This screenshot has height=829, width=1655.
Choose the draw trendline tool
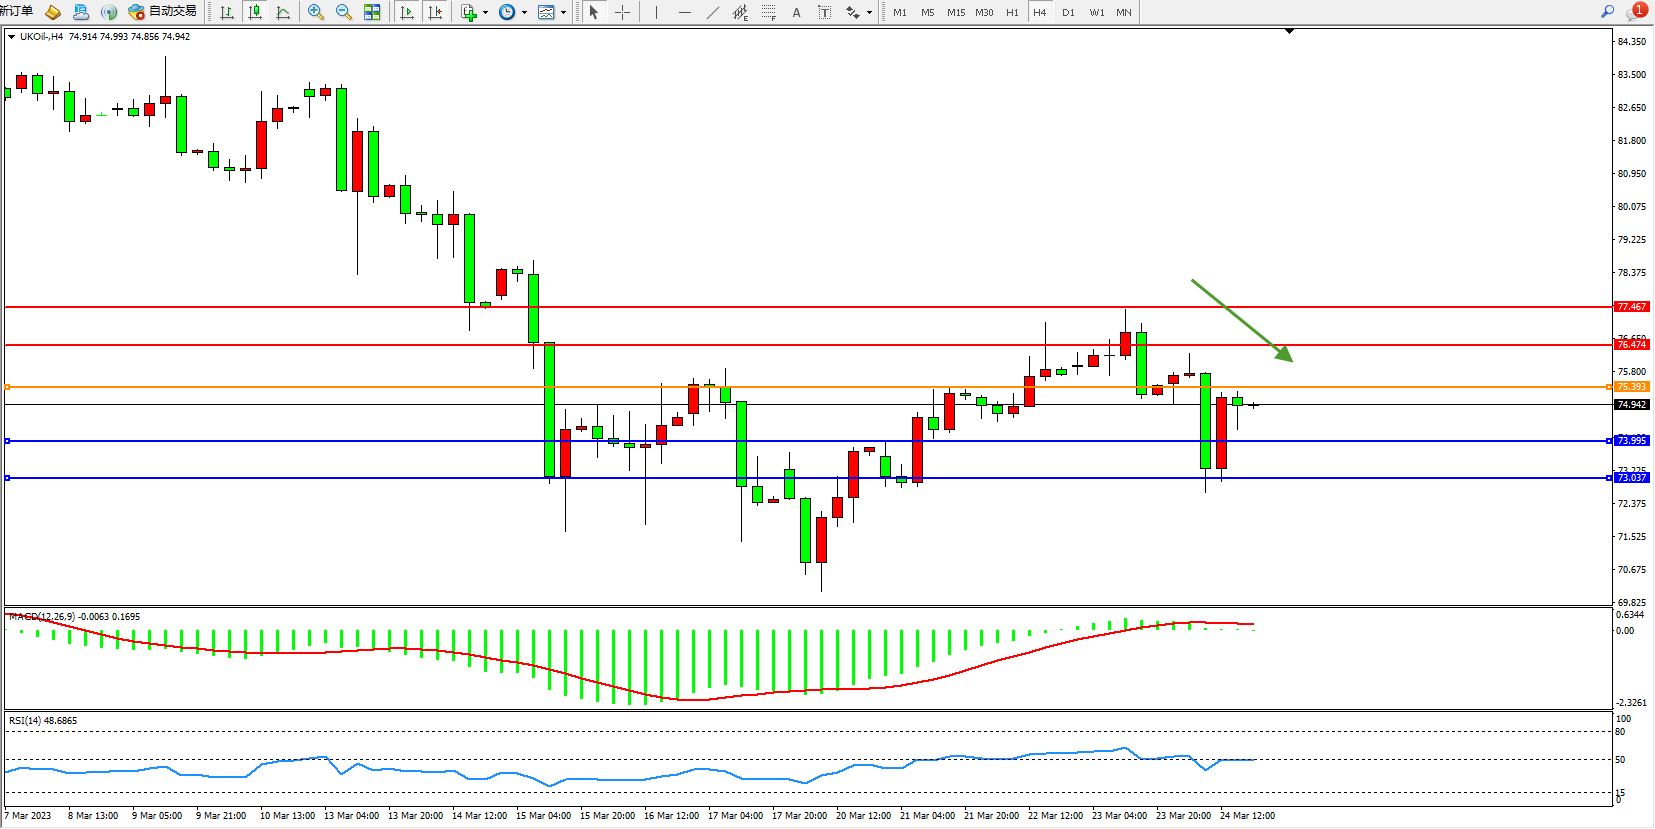click(712, 12)
